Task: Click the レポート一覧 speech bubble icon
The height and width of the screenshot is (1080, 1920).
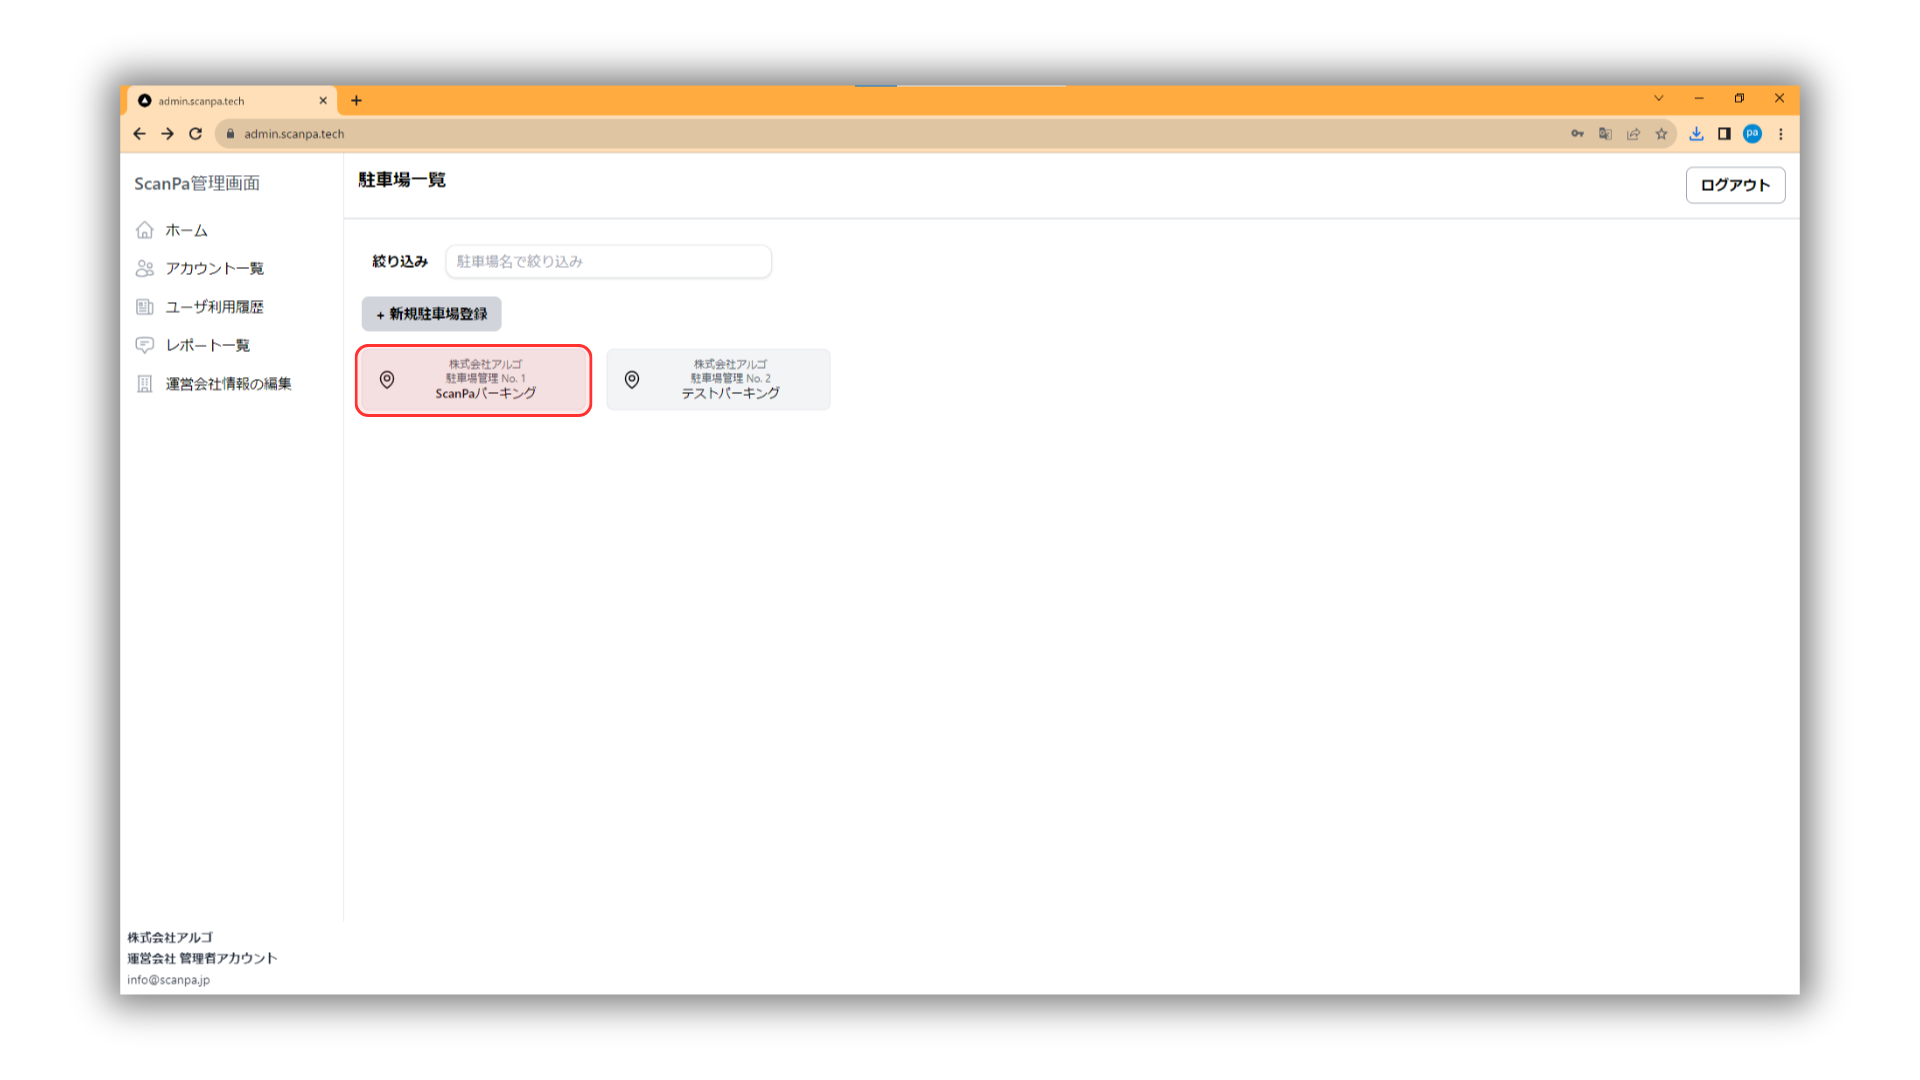Action: [x=145, y=345]
